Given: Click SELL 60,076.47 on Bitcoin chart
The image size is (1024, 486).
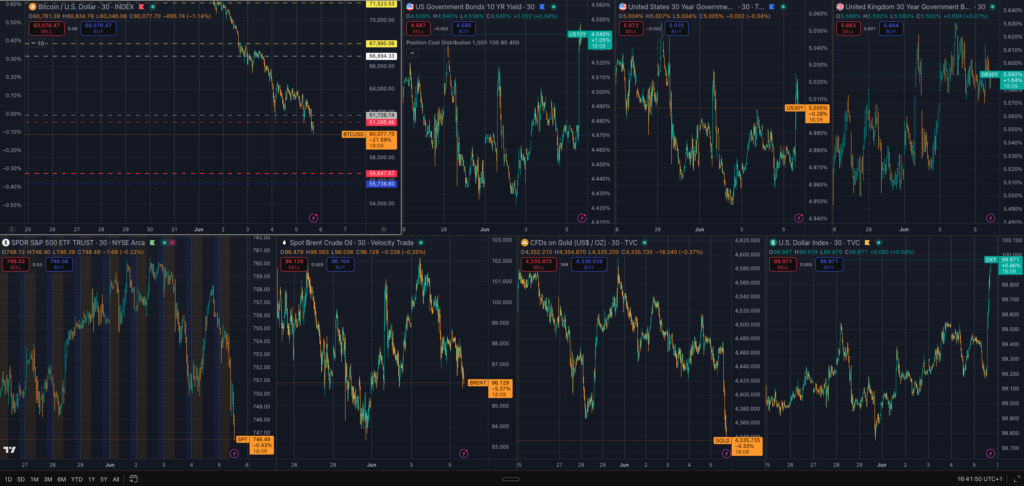Looking at the screenshot, I should click(46, 27).
